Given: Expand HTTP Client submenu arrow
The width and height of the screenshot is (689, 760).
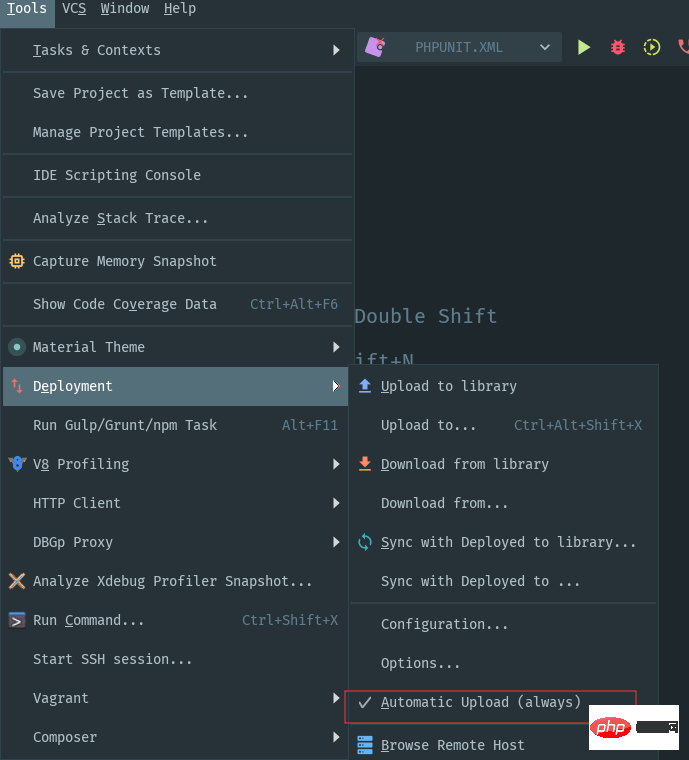Looking at the screenshot, I should (336, 503).
